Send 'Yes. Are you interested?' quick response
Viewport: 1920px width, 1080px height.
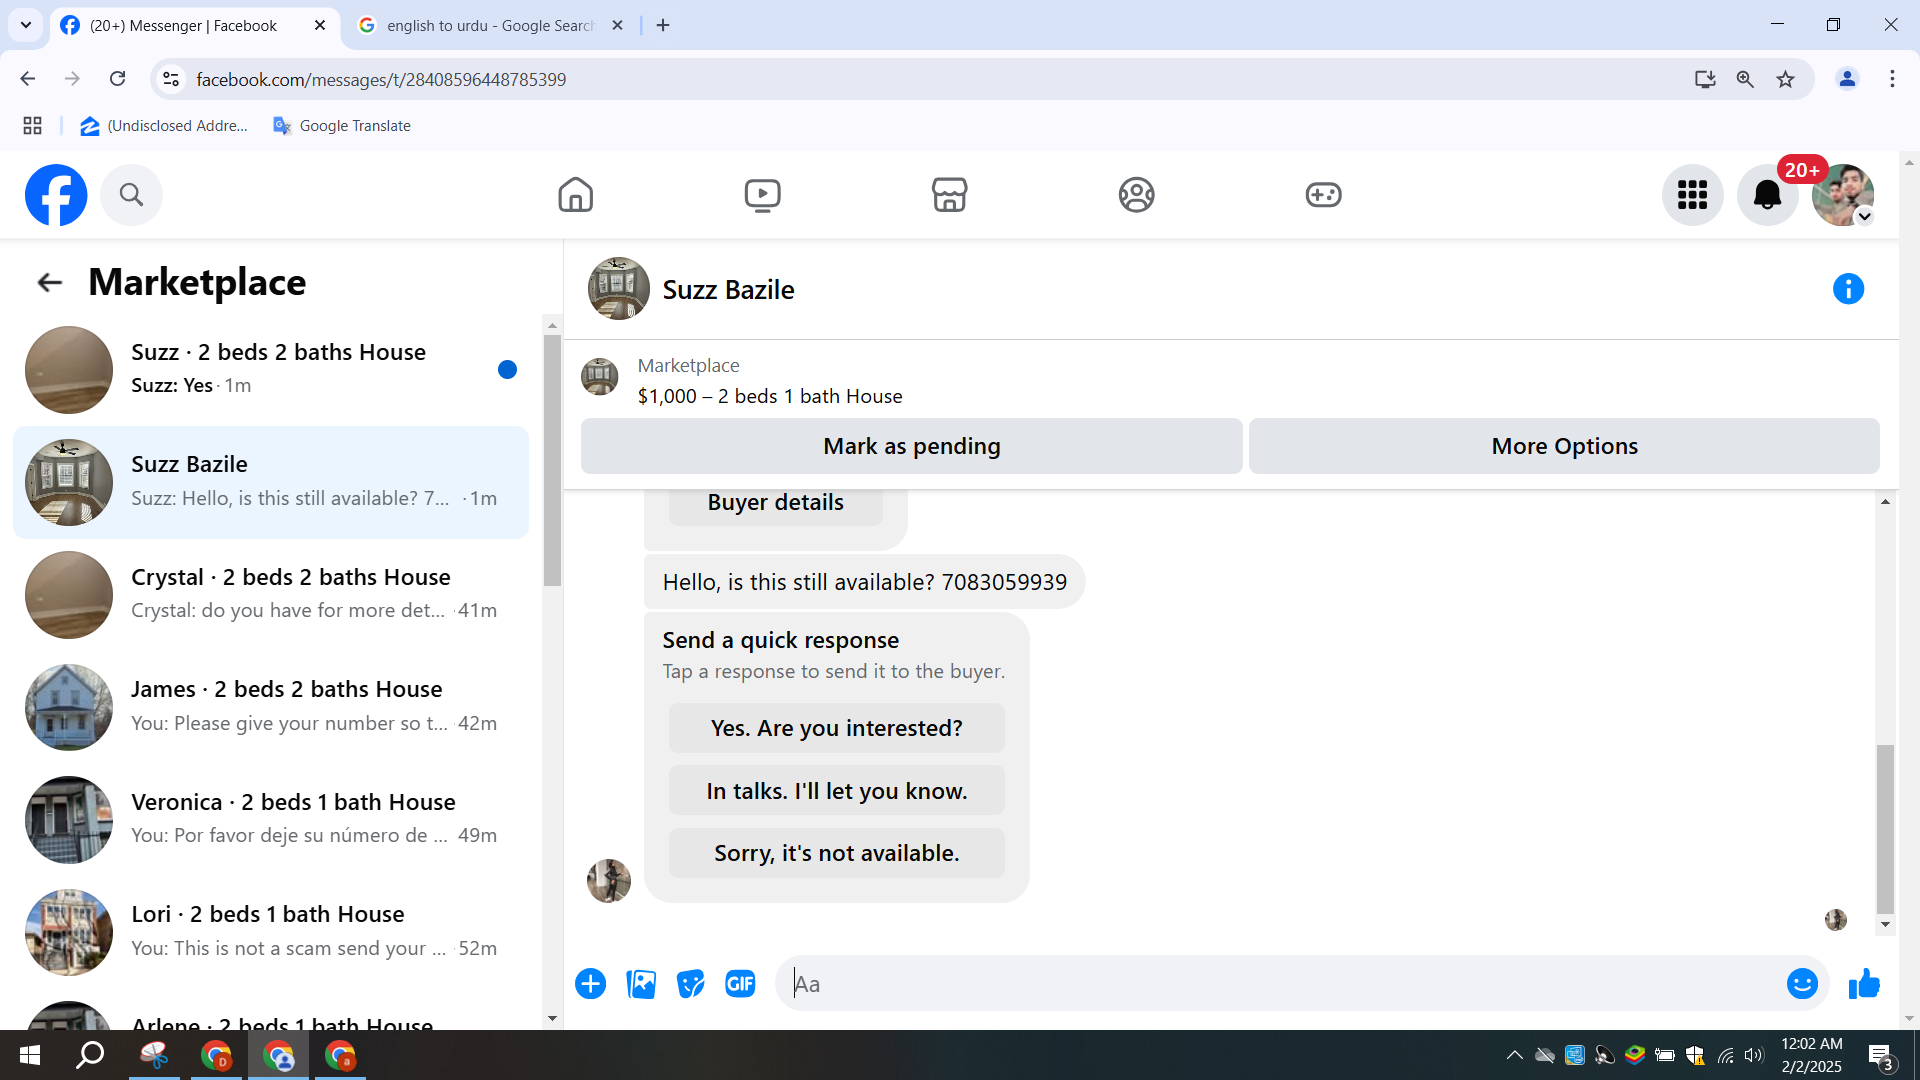836,728
